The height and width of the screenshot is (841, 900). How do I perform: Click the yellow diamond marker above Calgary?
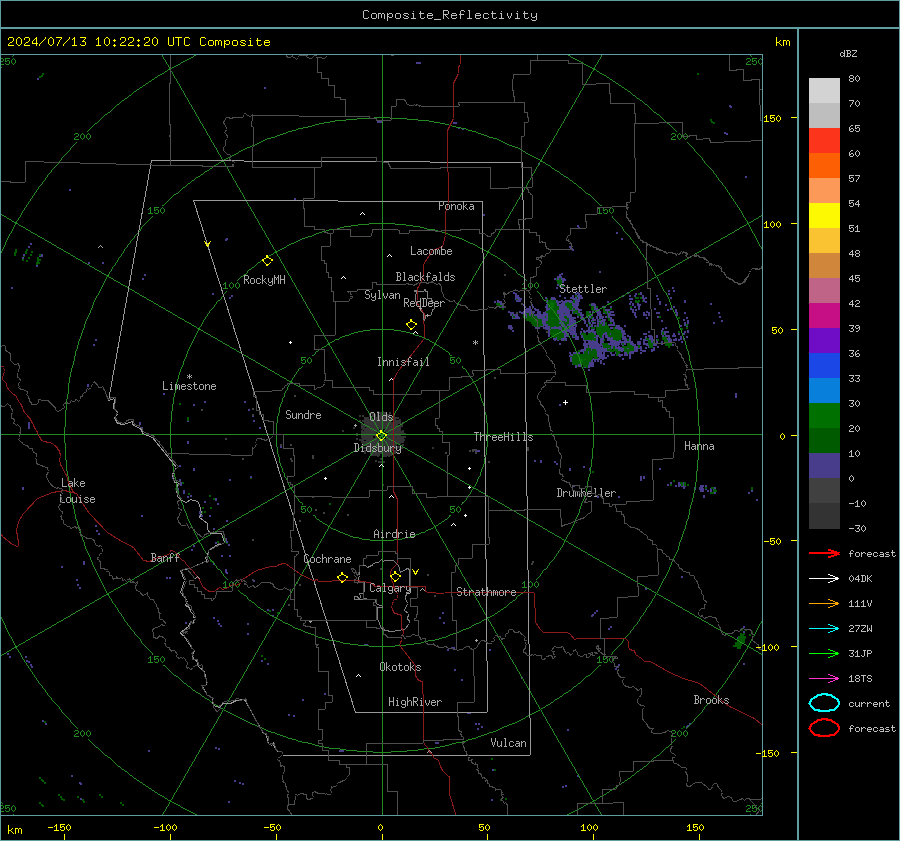395,576
